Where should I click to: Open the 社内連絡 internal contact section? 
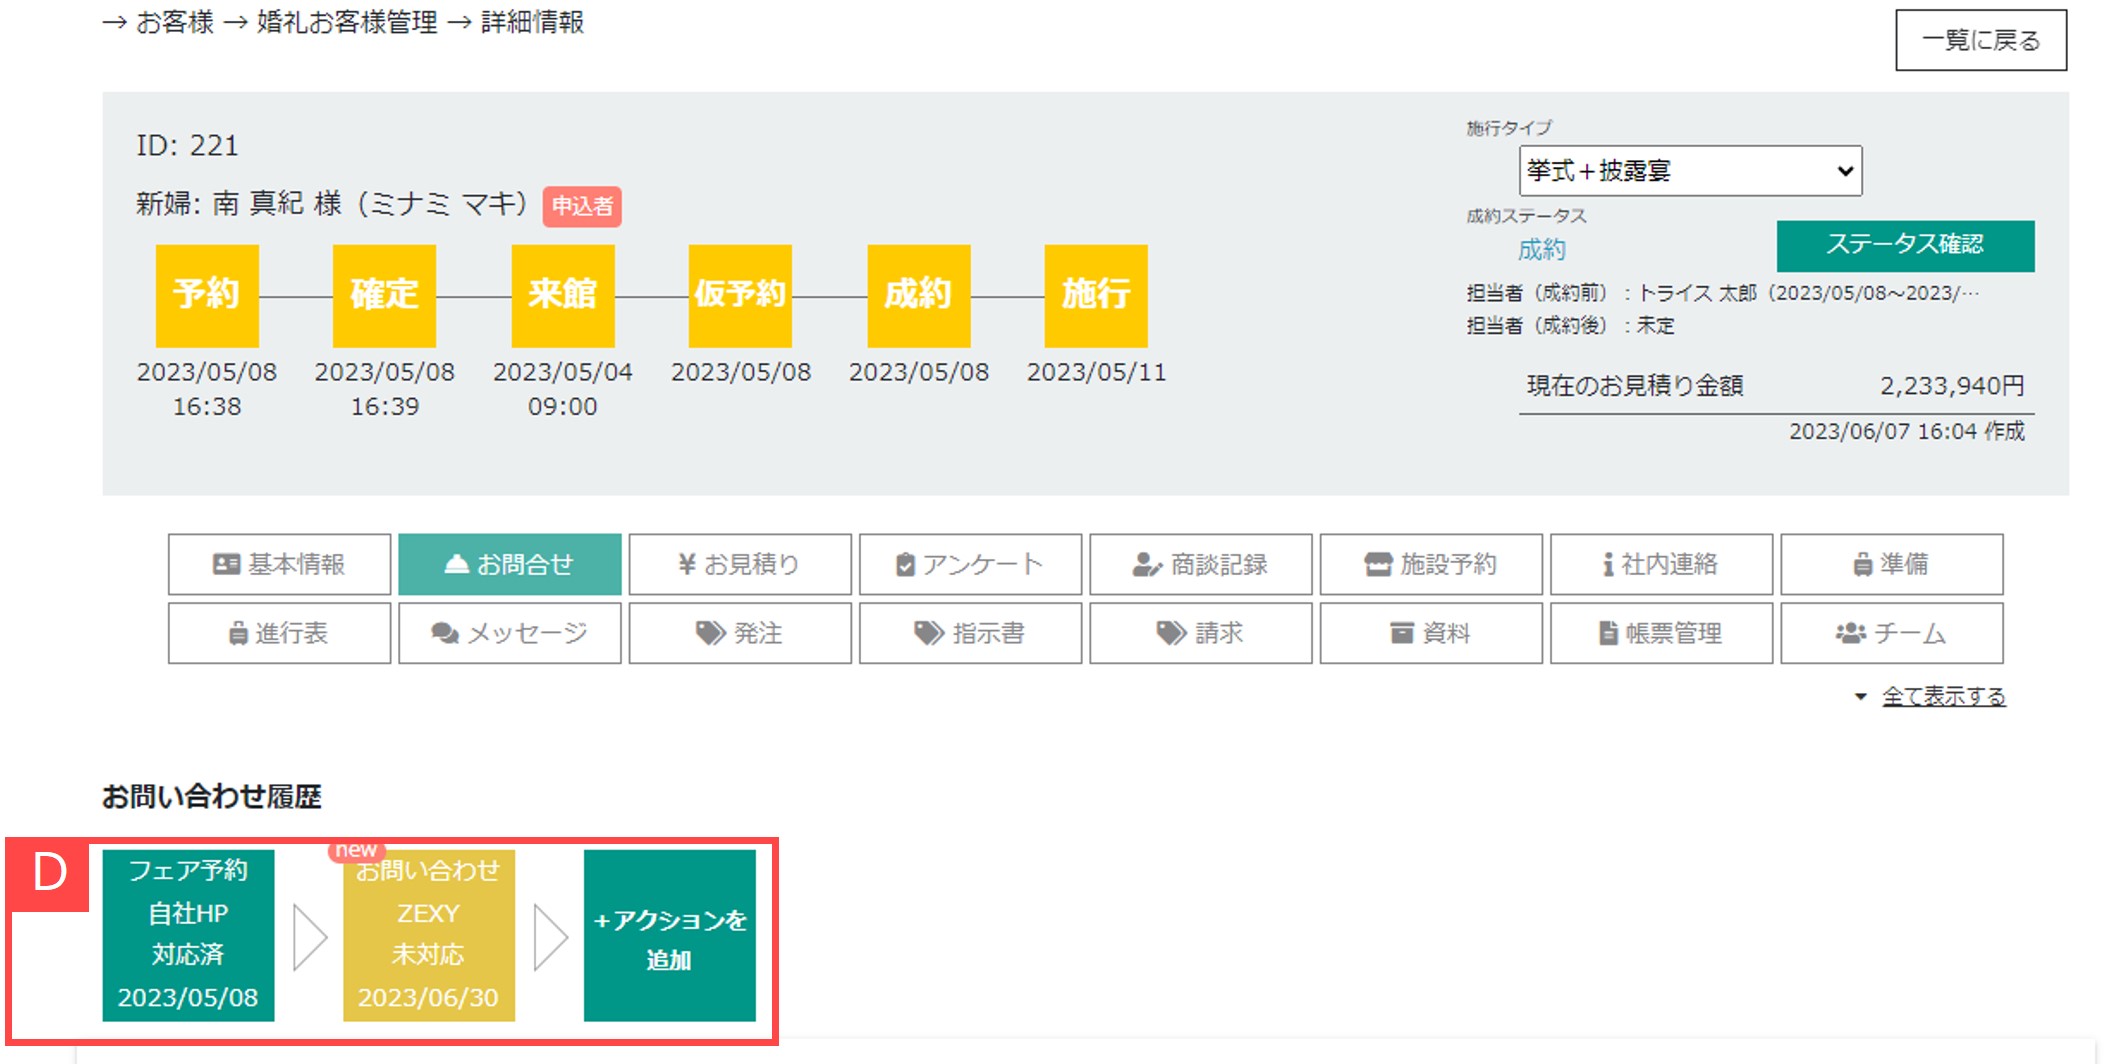click(x=1660, y=563)
